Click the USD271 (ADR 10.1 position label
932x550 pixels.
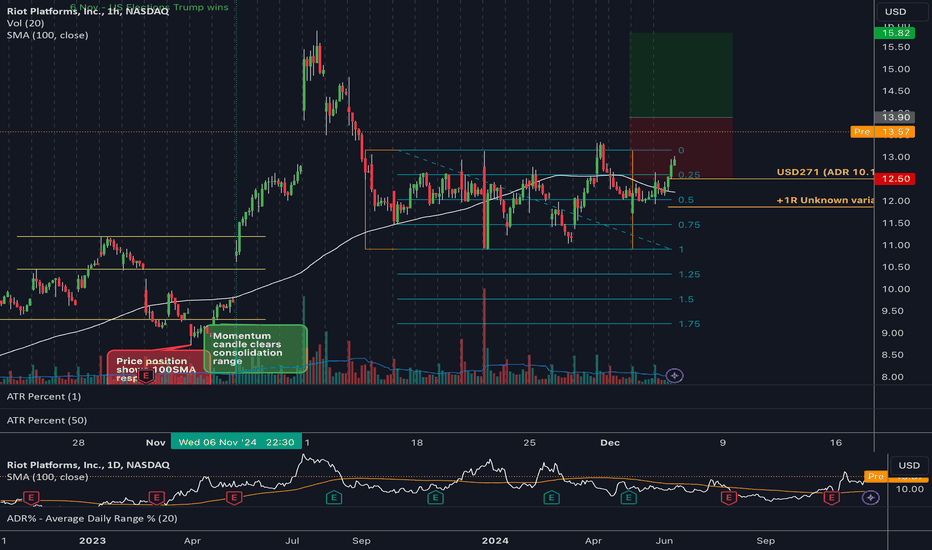point(825,172)
